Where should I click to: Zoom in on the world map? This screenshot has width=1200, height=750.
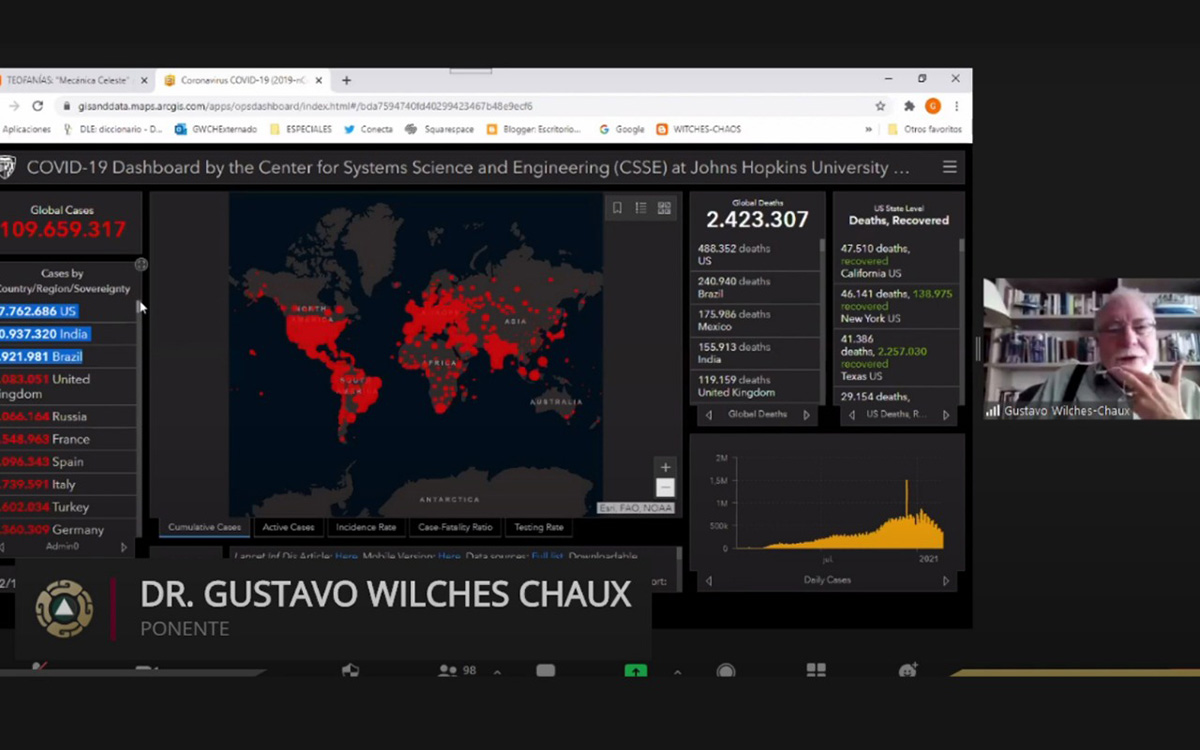[665, 467]
